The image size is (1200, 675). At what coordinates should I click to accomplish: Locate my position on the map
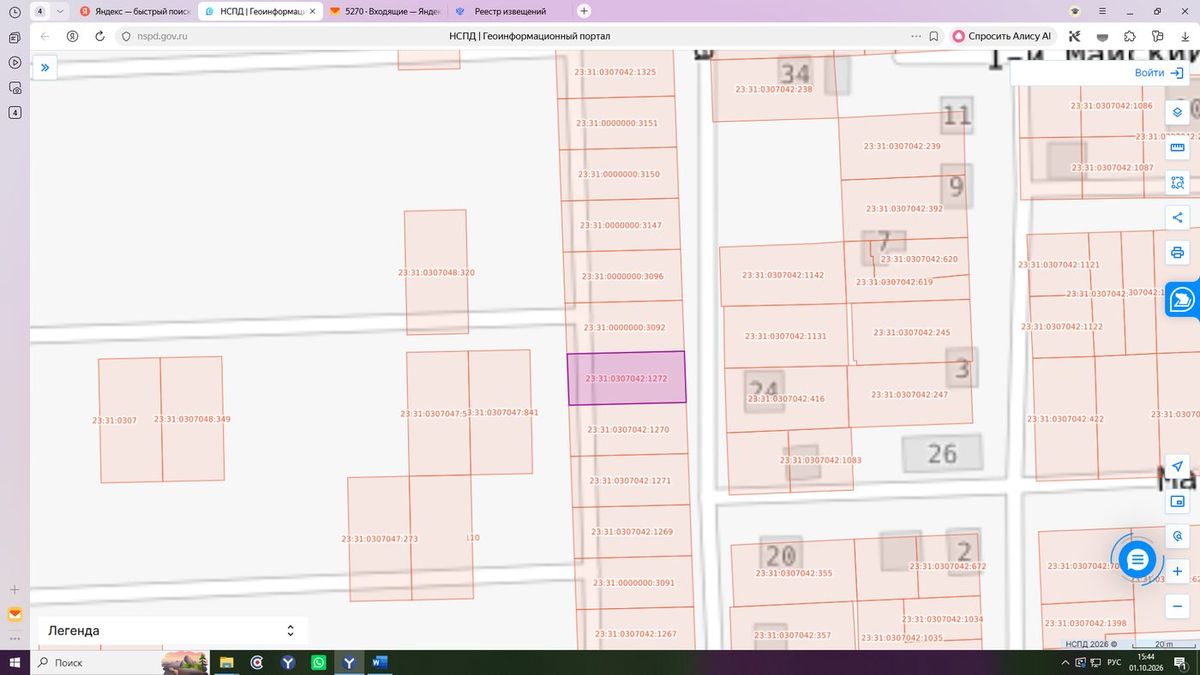(x=1178, y=467)
